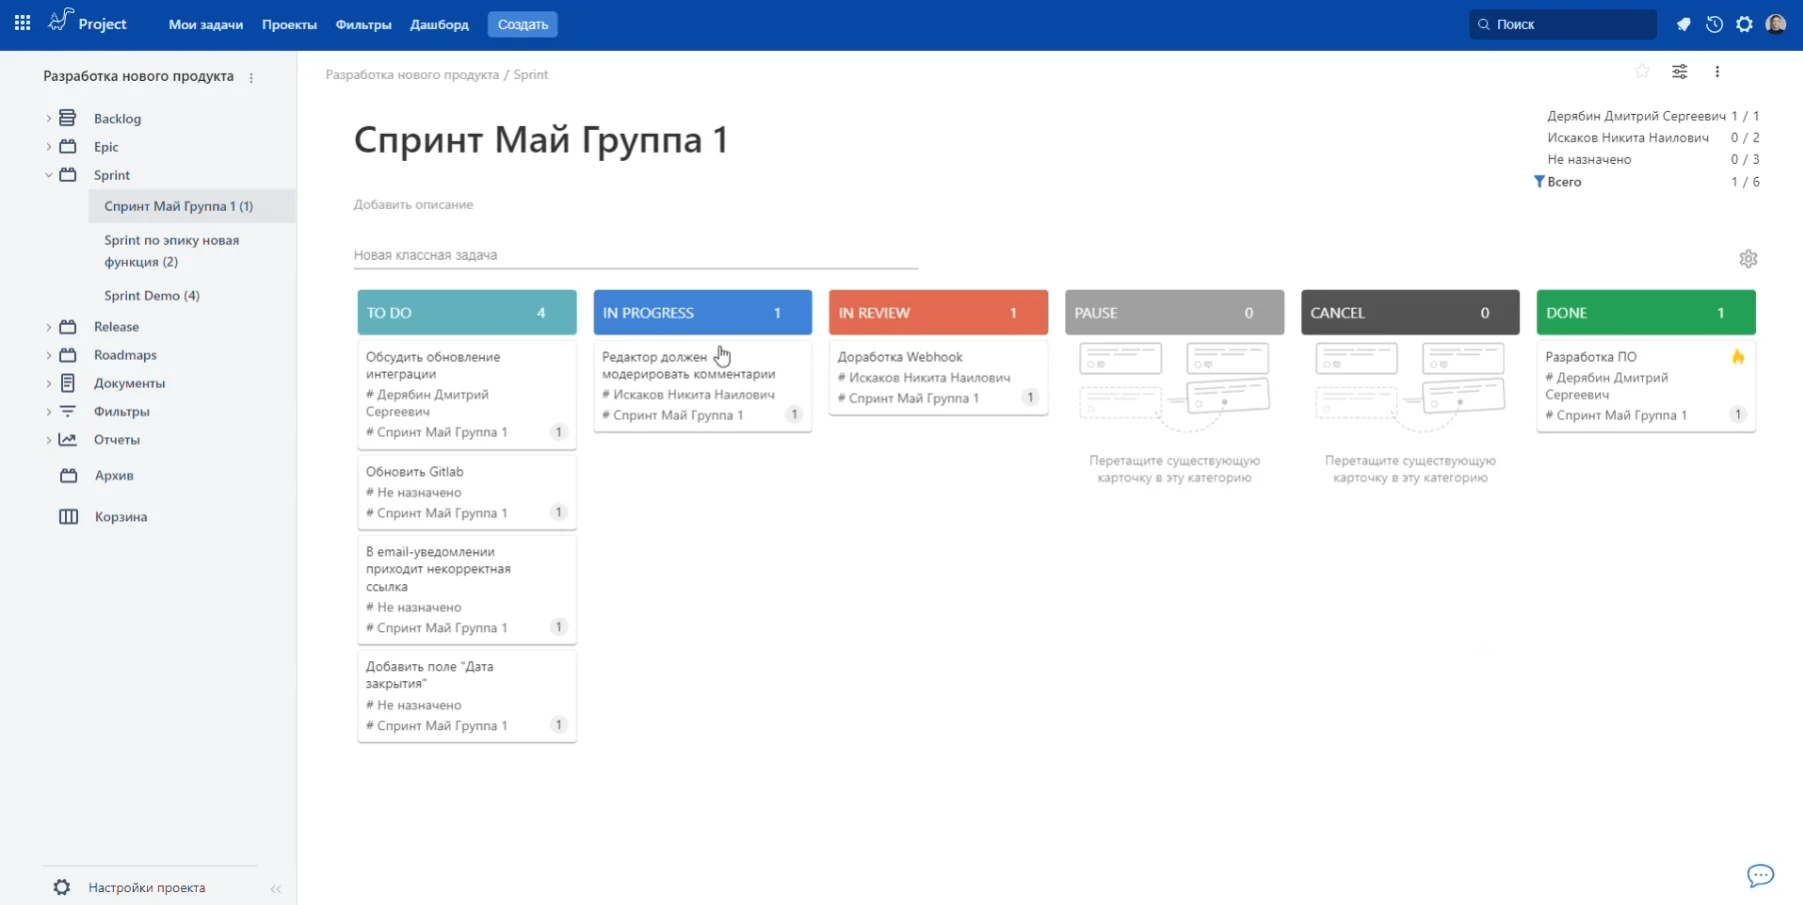This screenshot has width=1803, height=905.
Task: Open Фильтры menu in top bar
Action: [363, 24]
